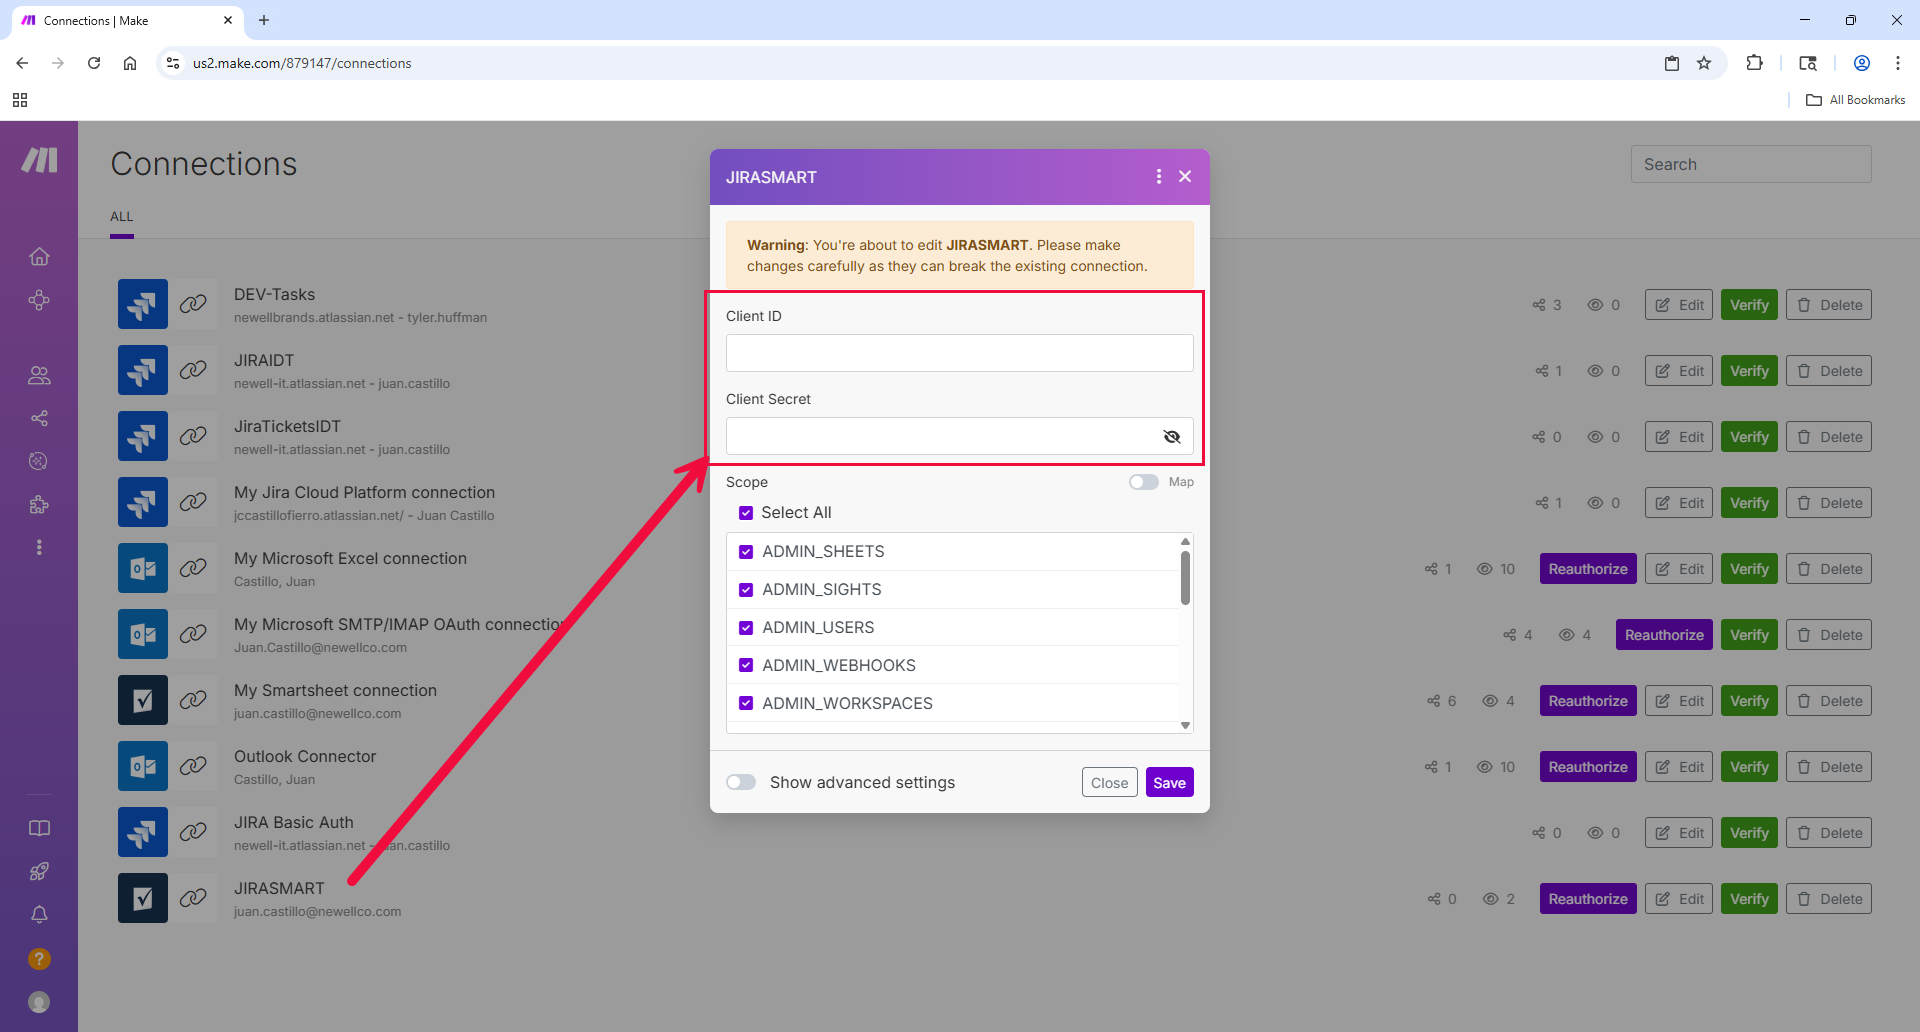Click the Make logo in sidebar

pyautogui.click(x=39, y=160)
